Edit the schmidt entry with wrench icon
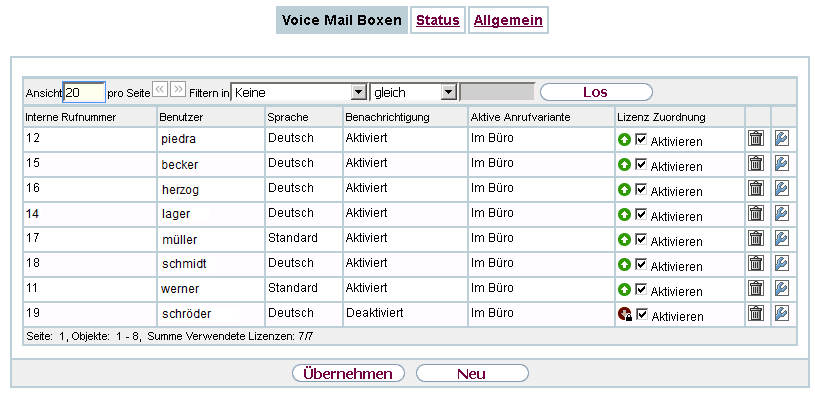 781,263
